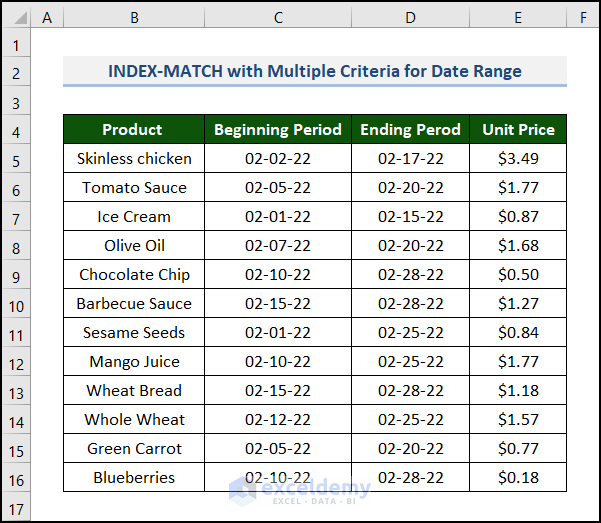Select row 10 header

[16, 304]
